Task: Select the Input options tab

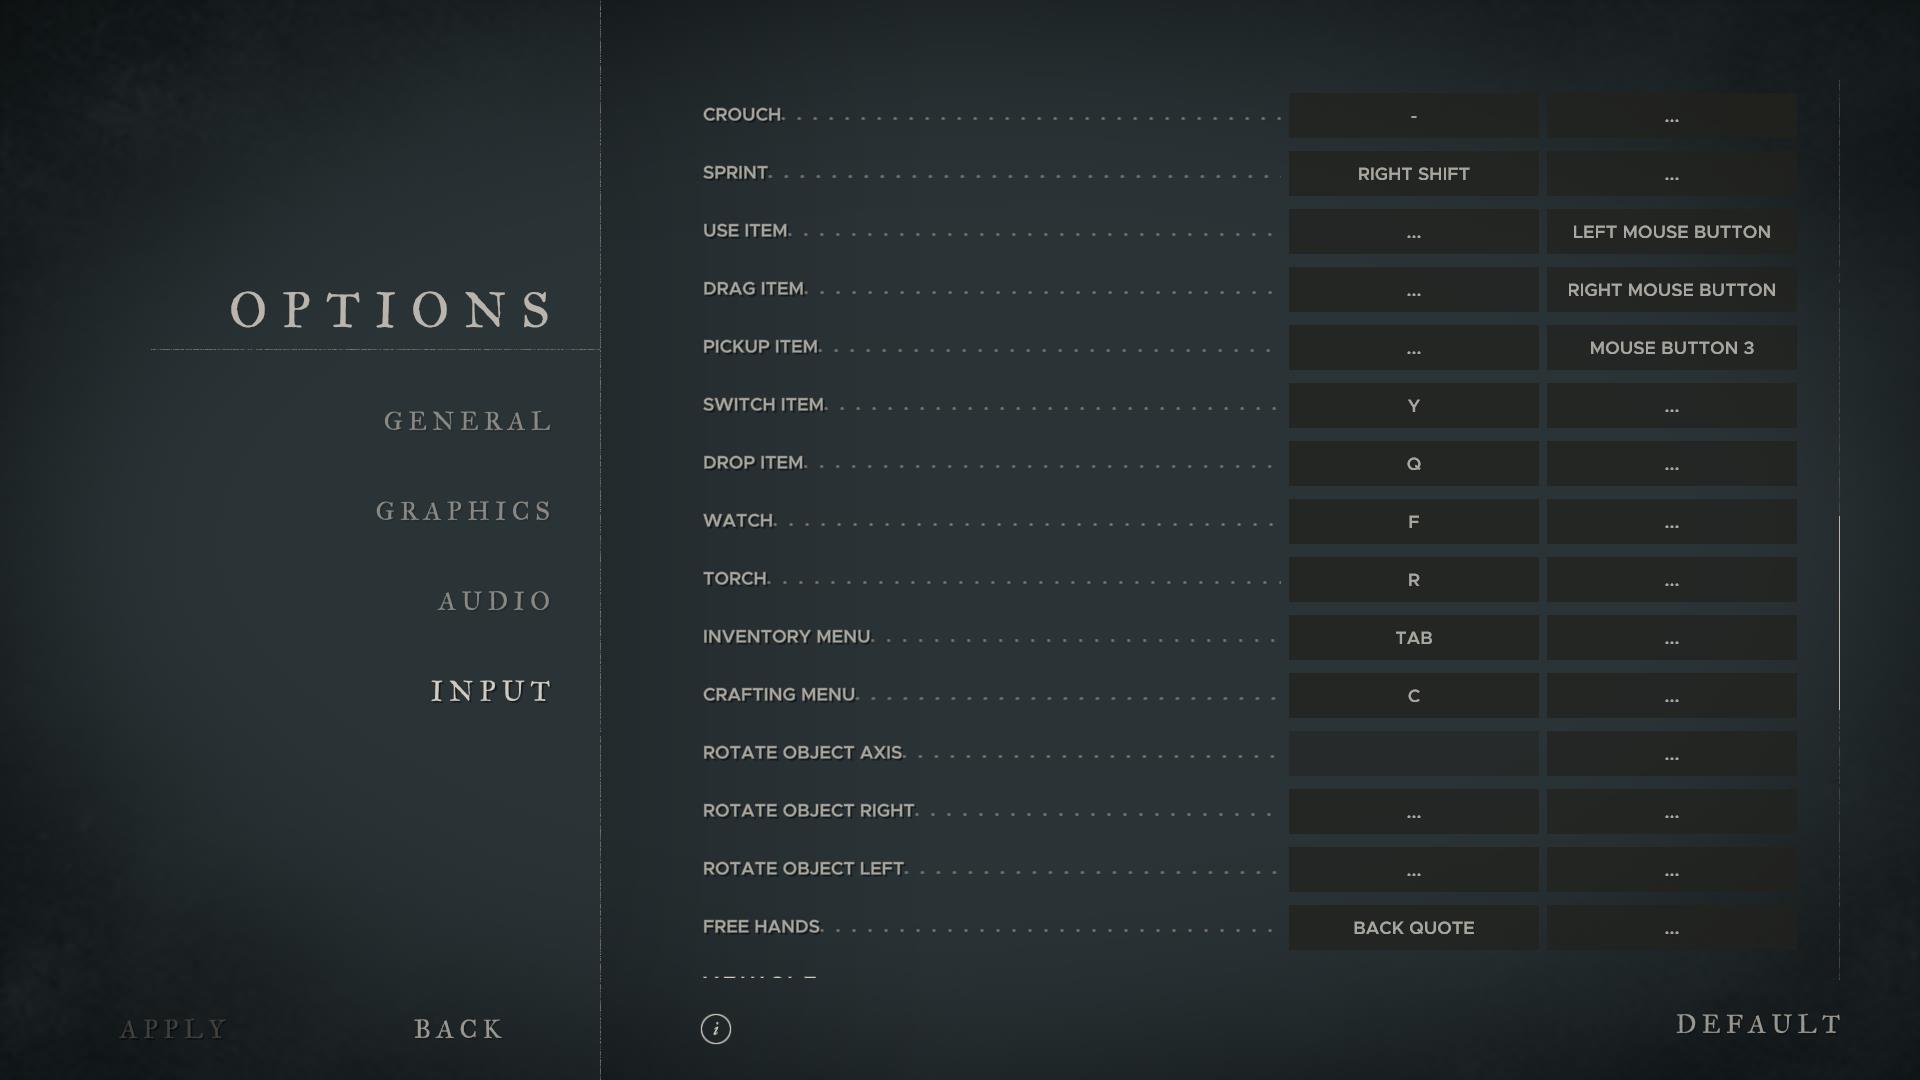Action: pyautogui.click(x=491, y=691)
